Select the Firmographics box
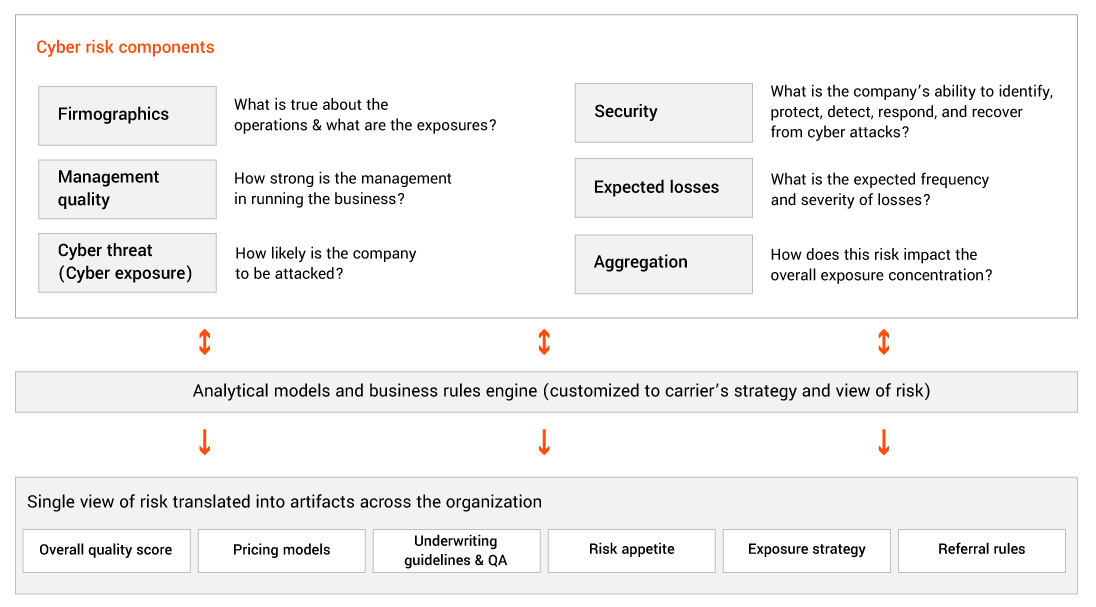The height and width of the screenshot is (607, 1096). pos(127,115)
